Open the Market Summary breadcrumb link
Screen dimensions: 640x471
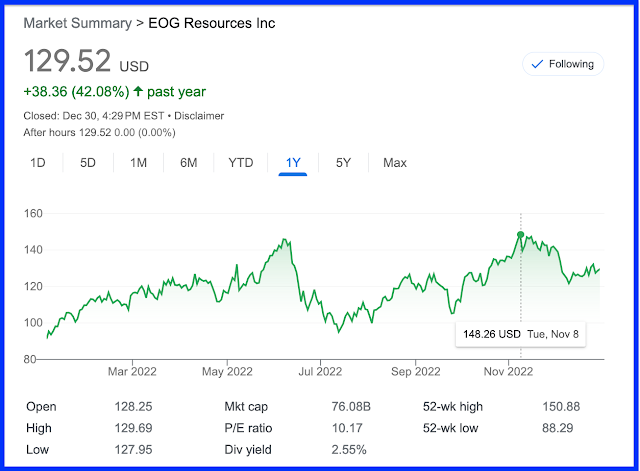[x=78, y=23]
